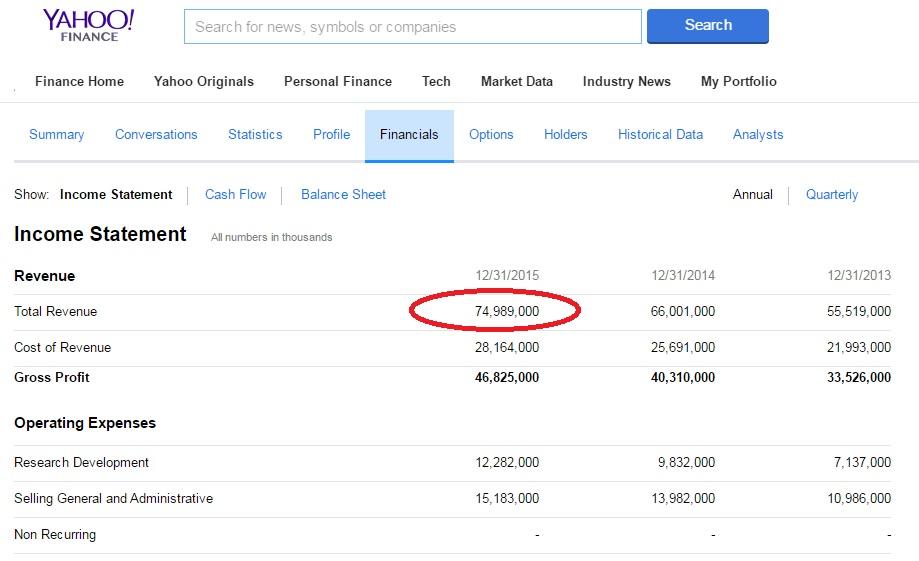
Task: View the Holders tab
Action: tap(565, 135)
